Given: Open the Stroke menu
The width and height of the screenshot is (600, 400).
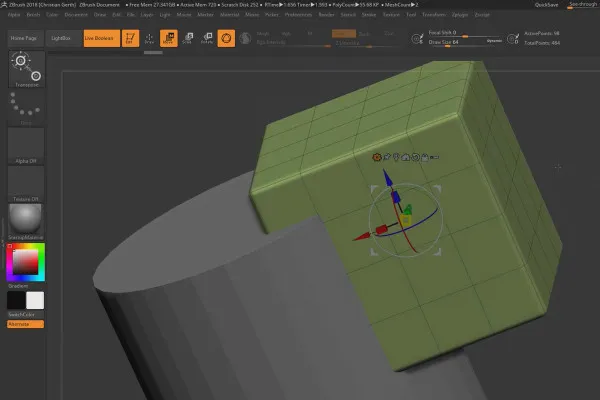Looking at the screenshot, I should tap(369, 15).
